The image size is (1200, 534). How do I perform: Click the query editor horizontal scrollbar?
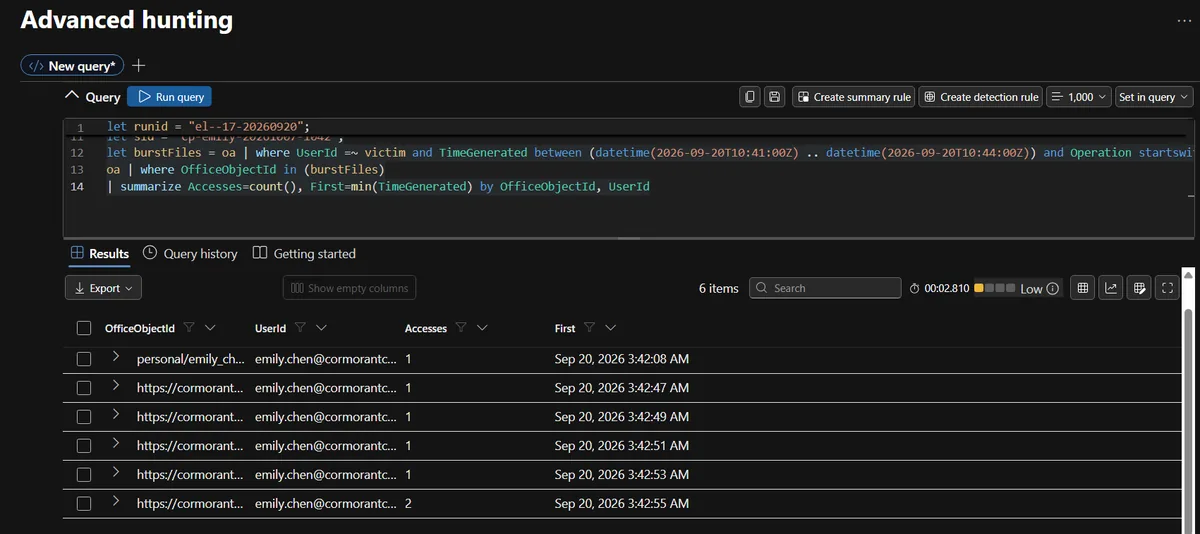click(629, 239)
